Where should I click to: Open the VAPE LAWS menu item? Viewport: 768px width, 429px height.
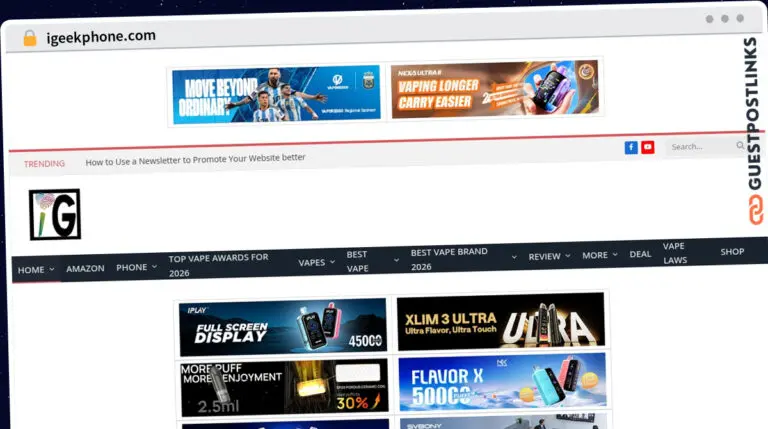675,253
